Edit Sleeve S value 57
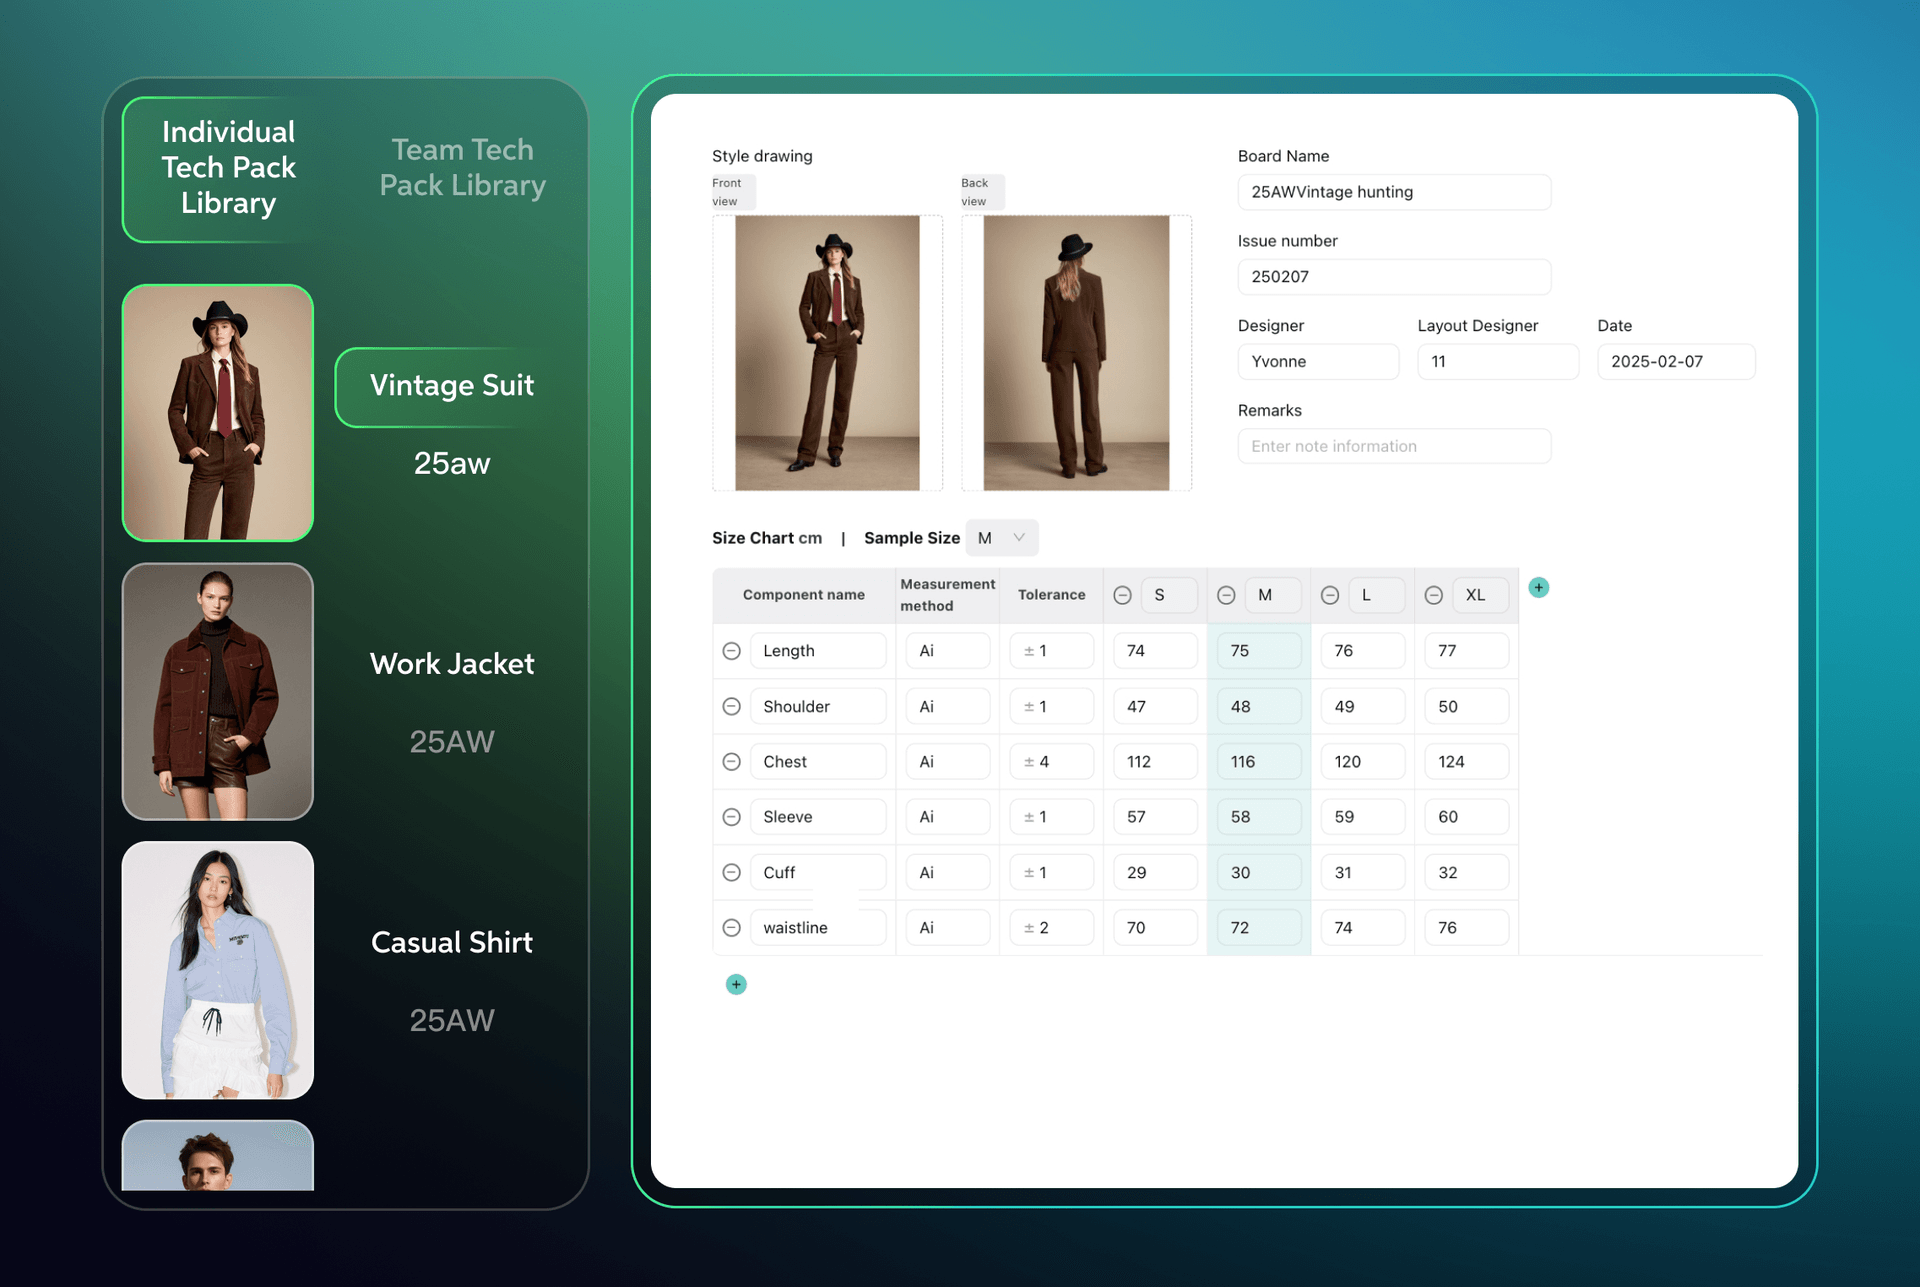The image size is (1920, 1287). (x=1155, y=817)
